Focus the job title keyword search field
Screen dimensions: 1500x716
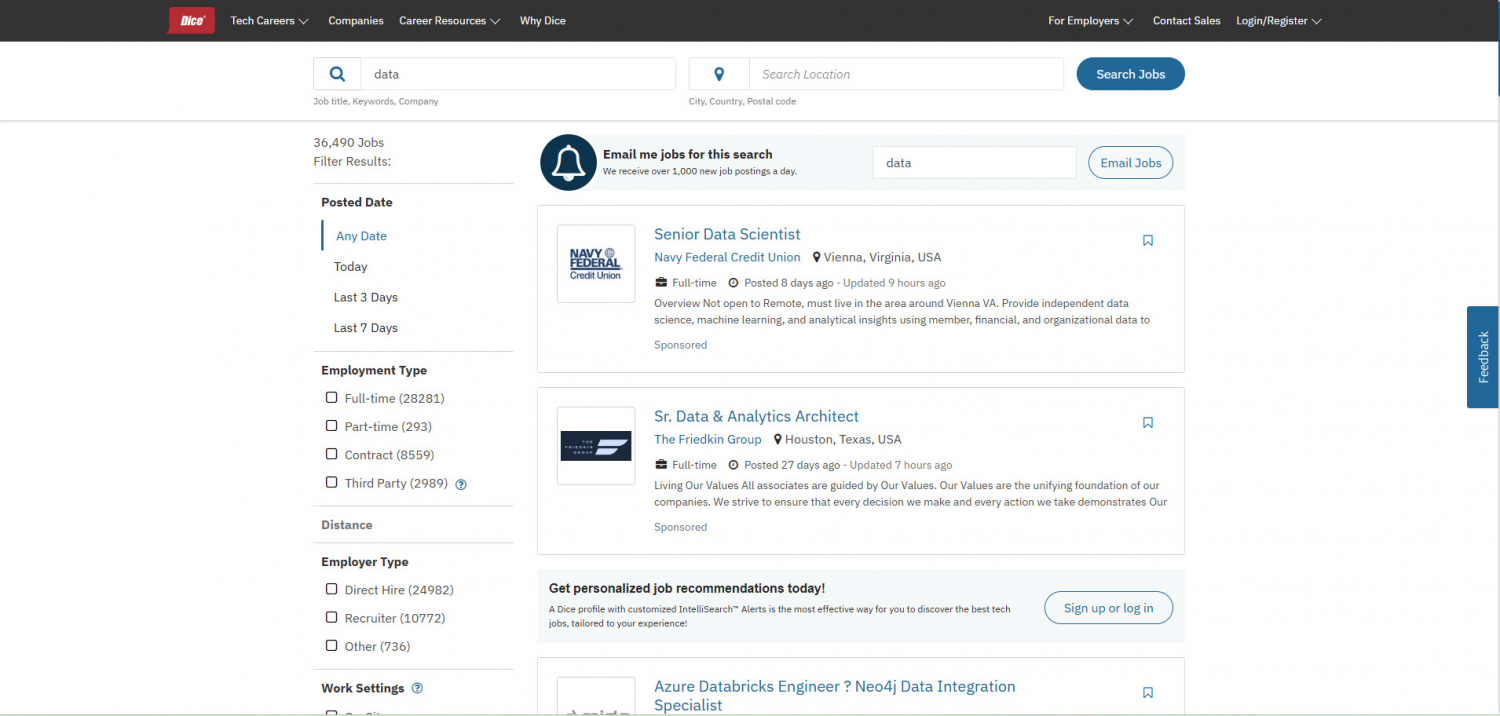[x=518, y=74]
